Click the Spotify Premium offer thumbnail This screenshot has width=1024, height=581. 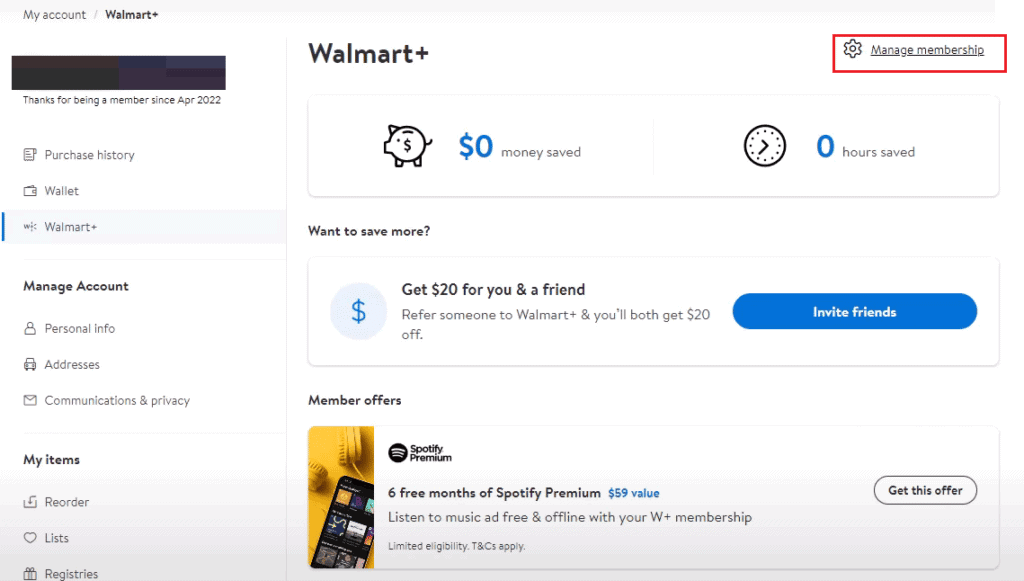341,497
